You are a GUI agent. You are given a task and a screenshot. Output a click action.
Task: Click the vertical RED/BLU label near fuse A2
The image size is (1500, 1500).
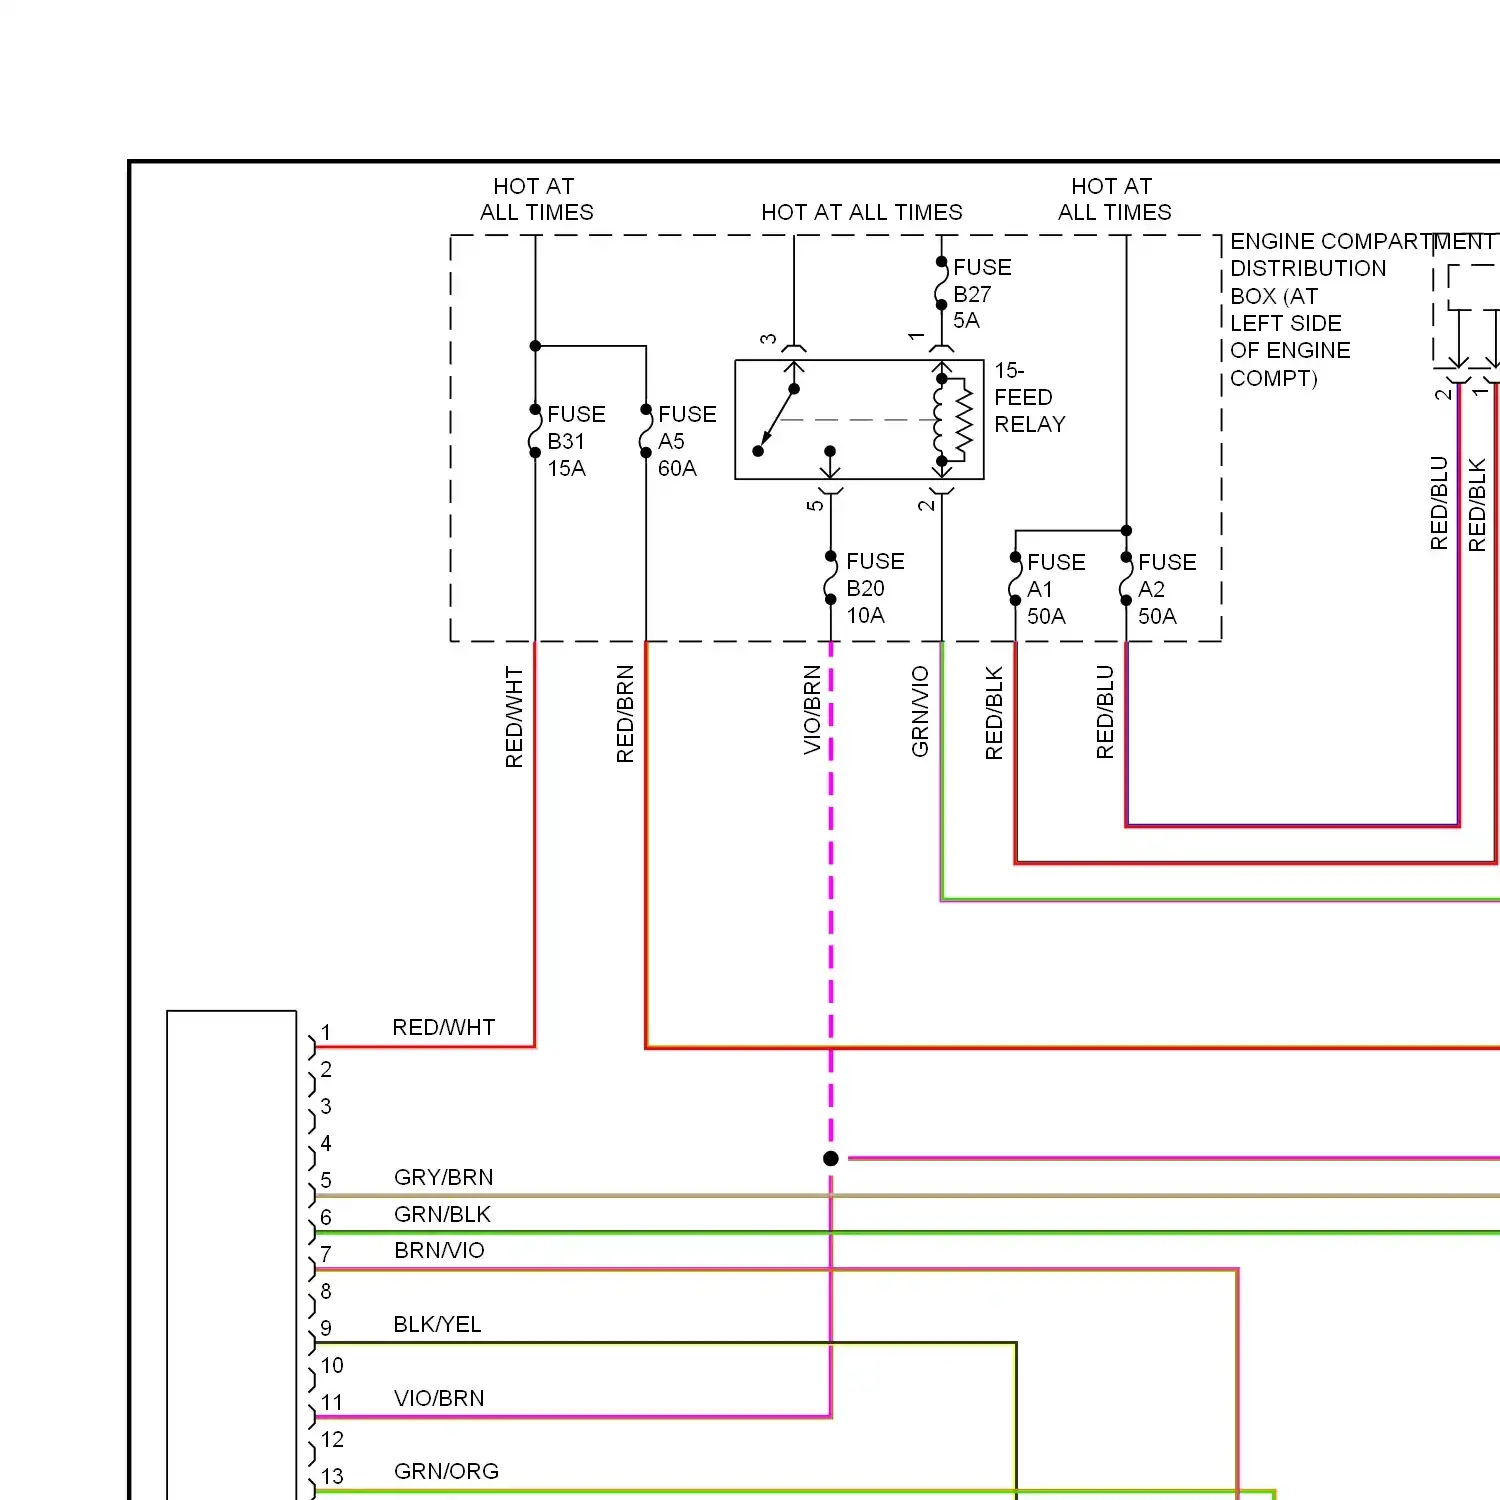tap(1105, 712)
